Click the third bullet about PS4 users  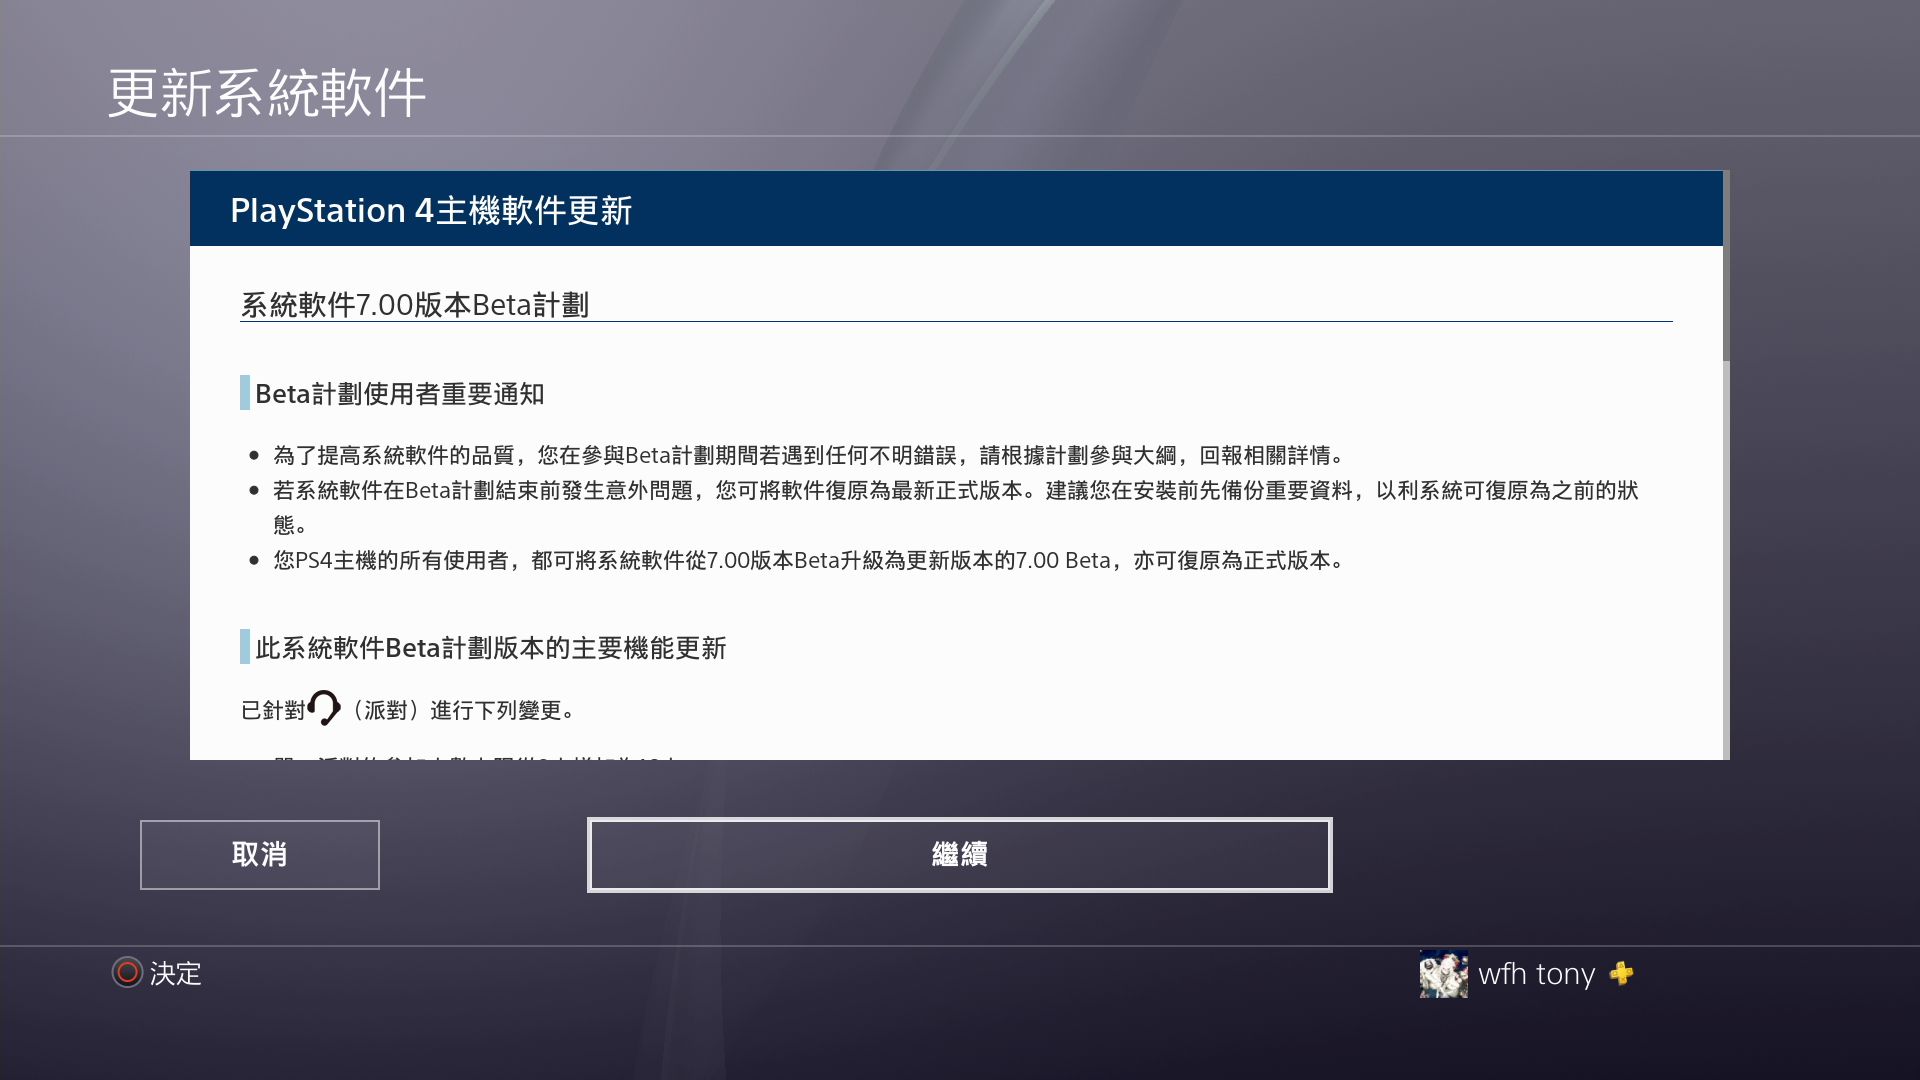point(808,561)
